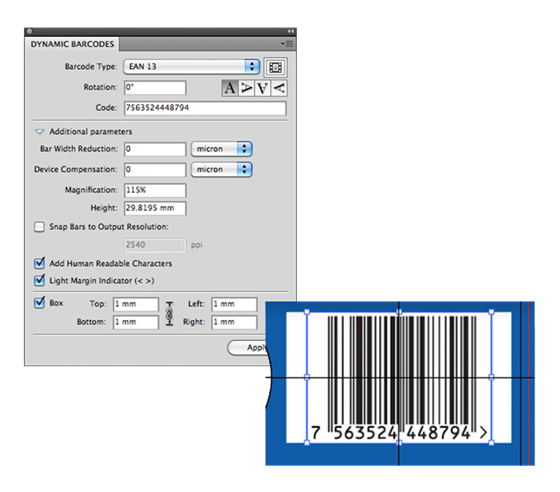Open the panel flyout menu icon

click(287, 44)
